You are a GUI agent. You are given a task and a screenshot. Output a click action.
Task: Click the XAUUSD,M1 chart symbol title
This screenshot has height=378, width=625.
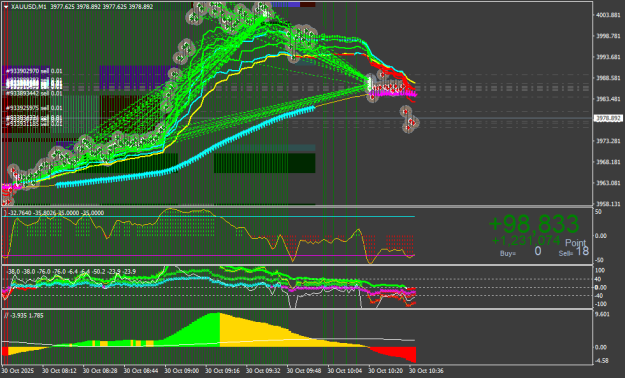tap(28, 7)
